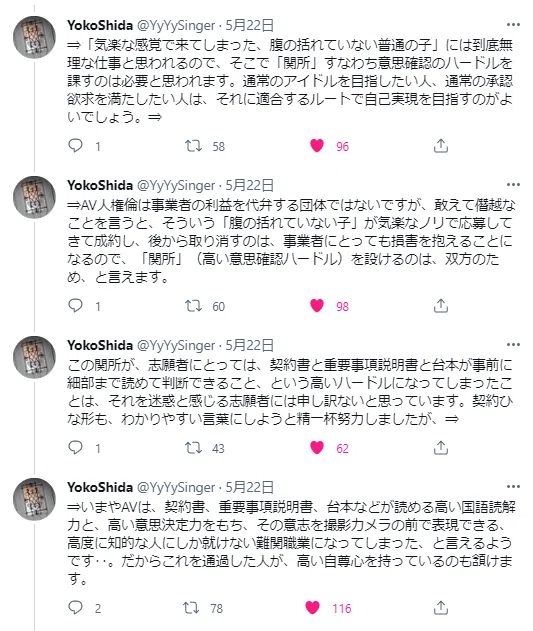Toggle the heart on the 98-likes tweet
Viewport: 533px width, 631px height.
tap(317, 306)
